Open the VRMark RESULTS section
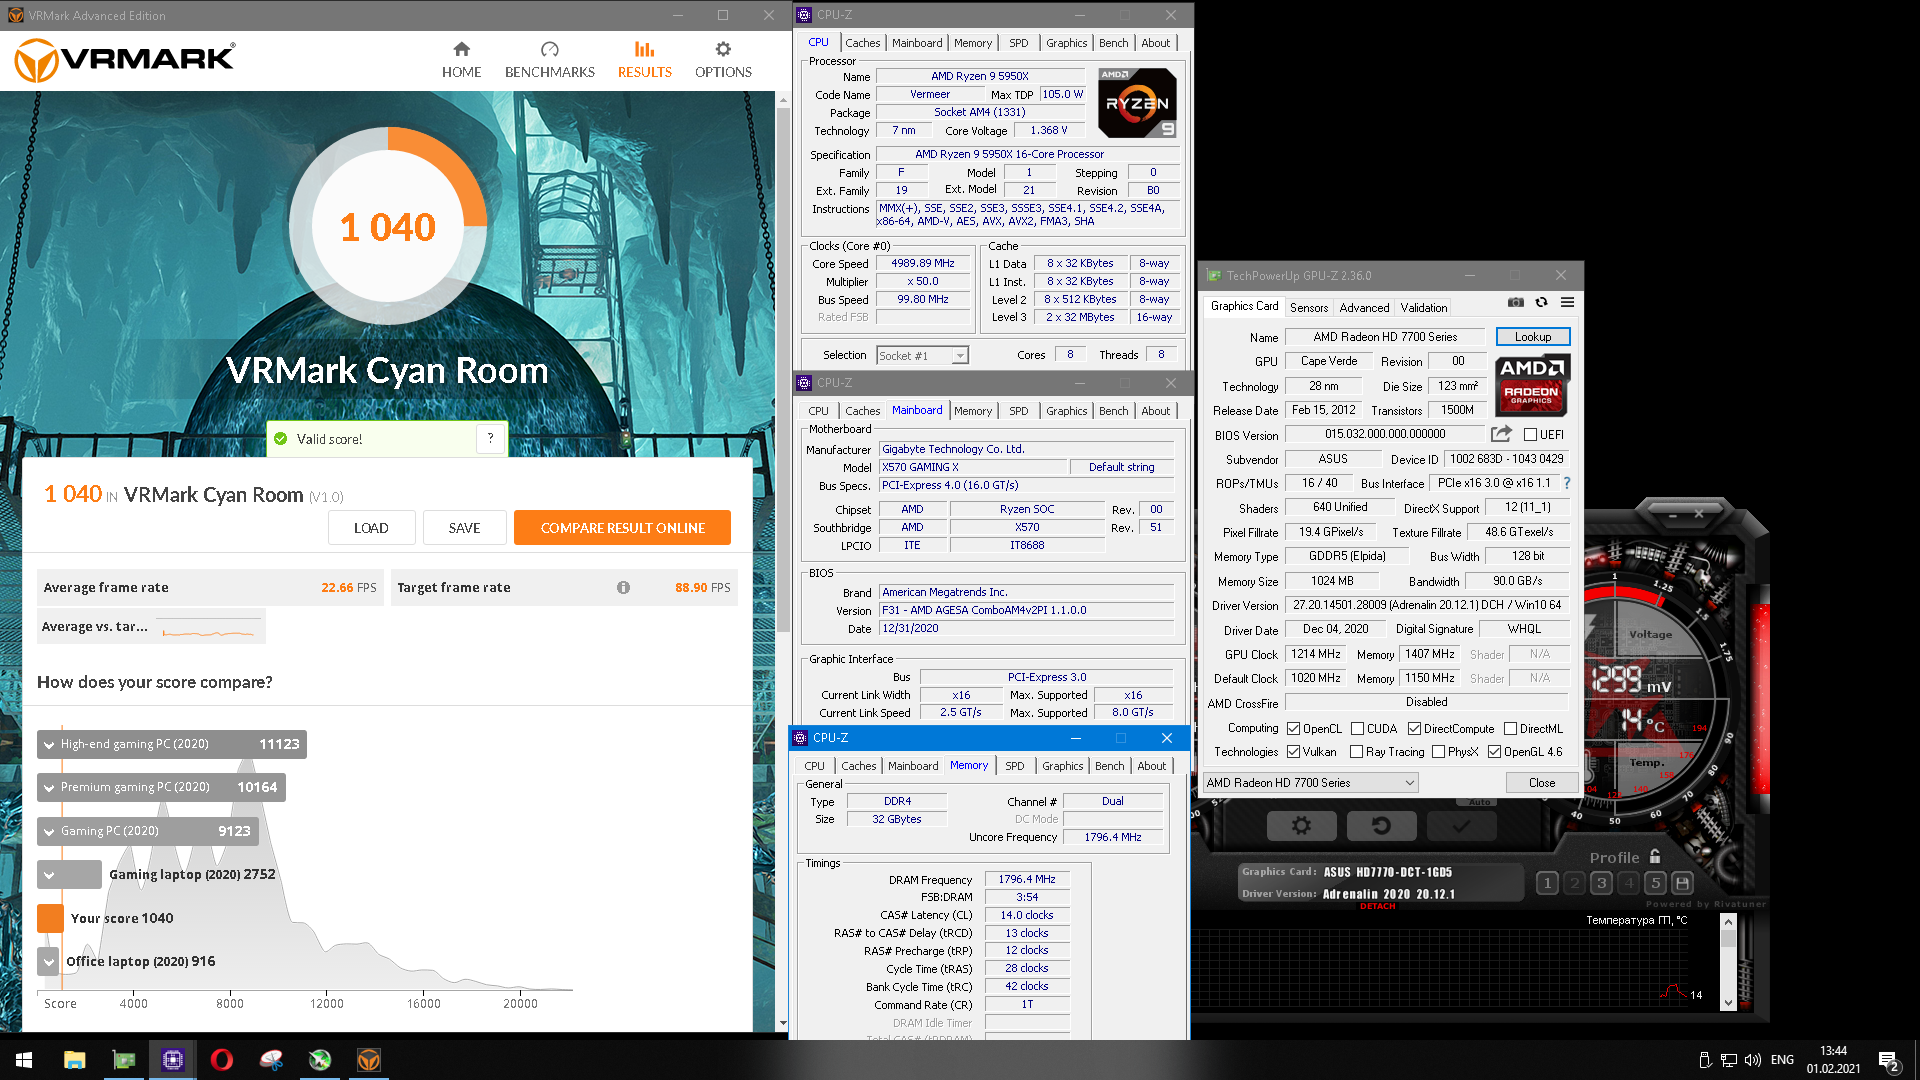The height and width of the screenshot is (1080, 1920). (x=644, y=60)
